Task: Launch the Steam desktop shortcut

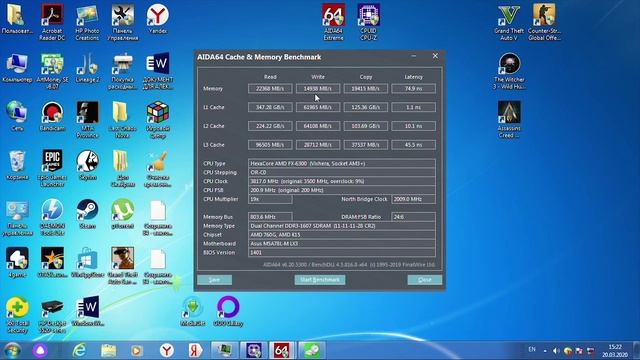Action: pyautogui.click(x=87, y=214)
